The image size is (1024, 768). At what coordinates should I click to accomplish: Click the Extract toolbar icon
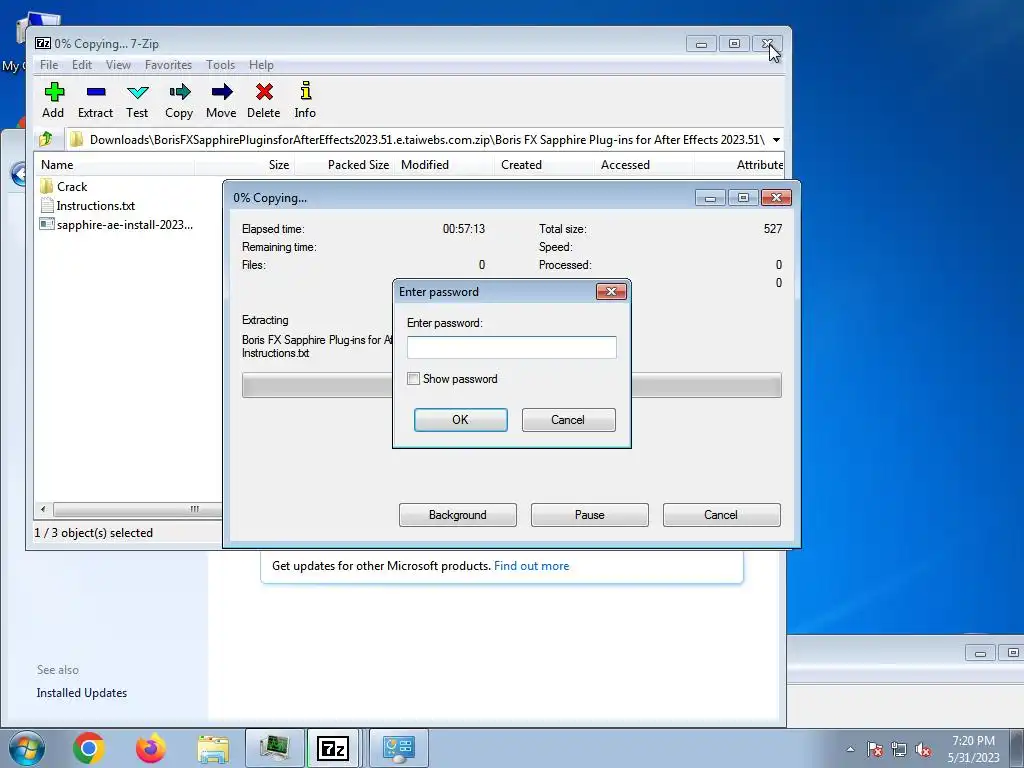[x=95, y=100]
